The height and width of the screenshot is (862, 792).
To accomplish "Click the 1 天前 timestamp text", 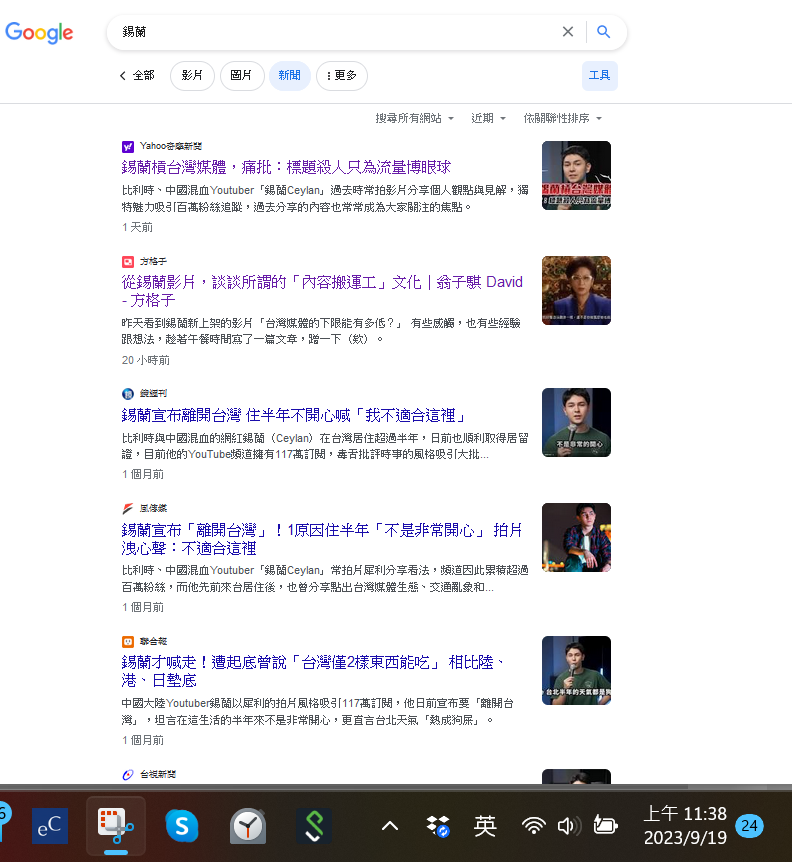I will point(137,227).
